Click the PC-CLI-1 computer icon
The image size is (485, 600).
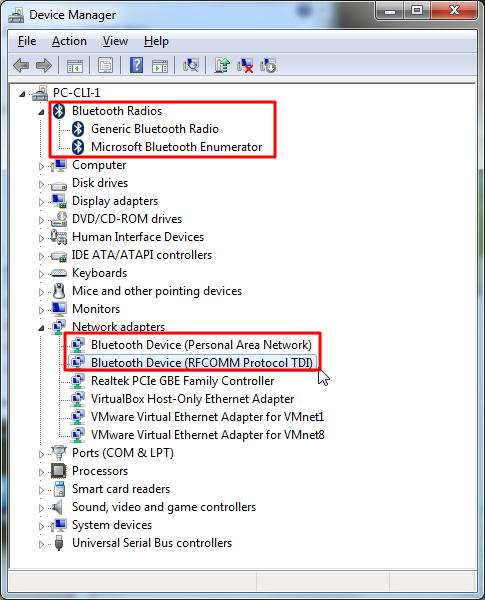coord(40,93)
